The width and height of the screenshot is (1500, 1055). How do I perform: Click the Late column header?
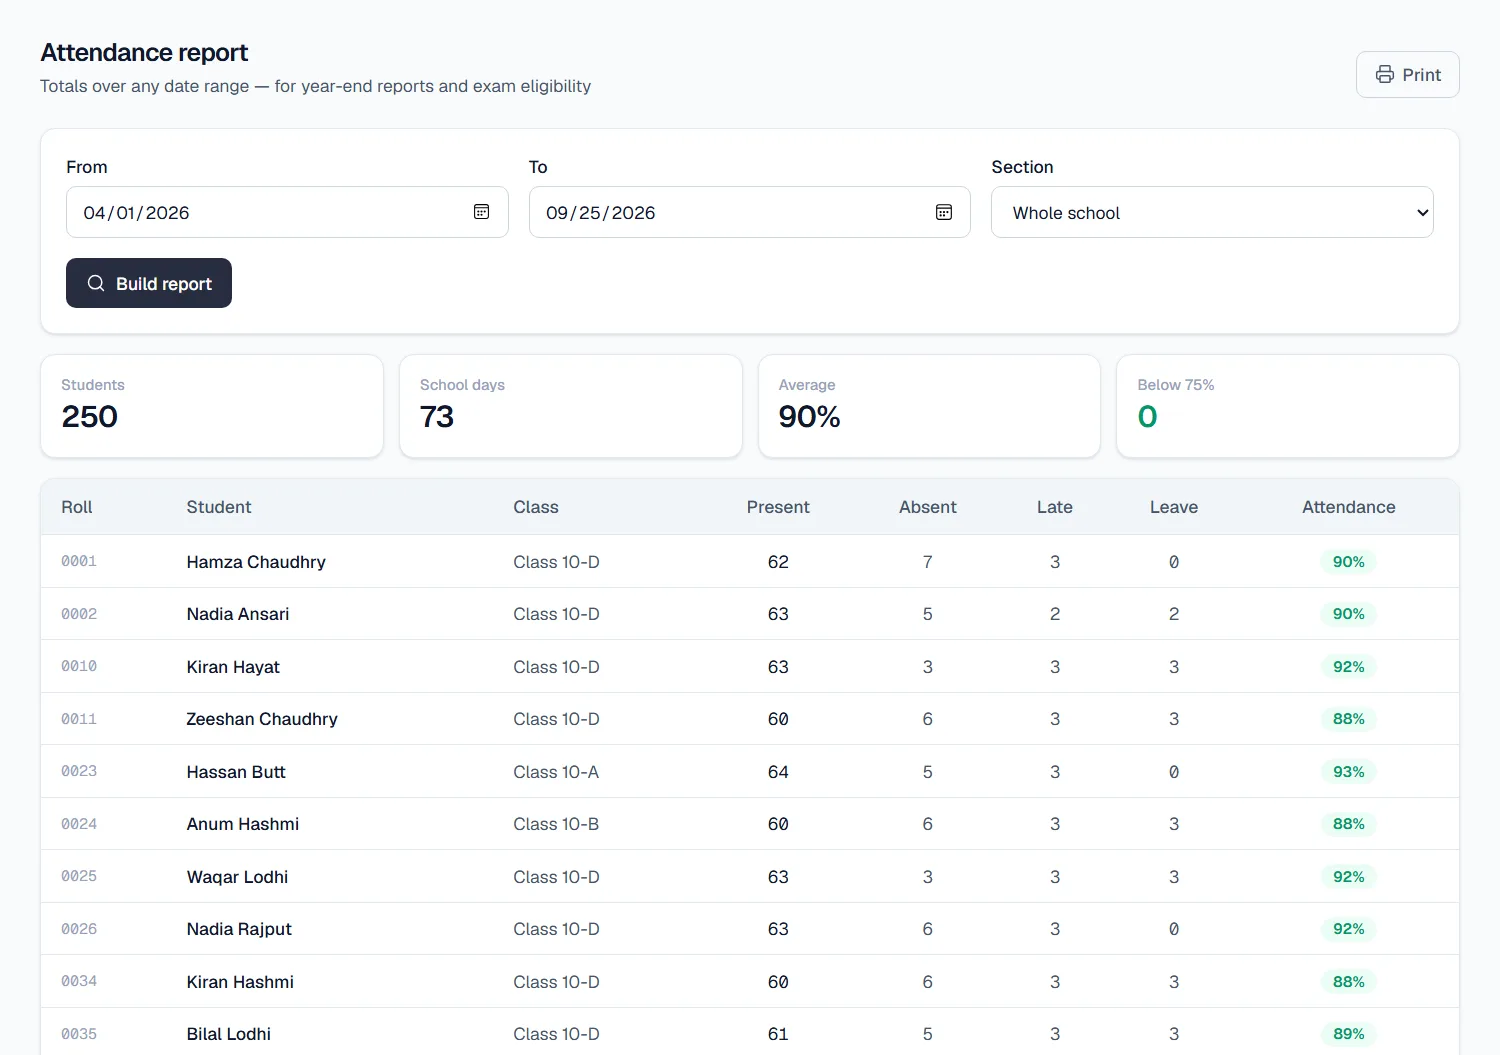coord(1055,507)
